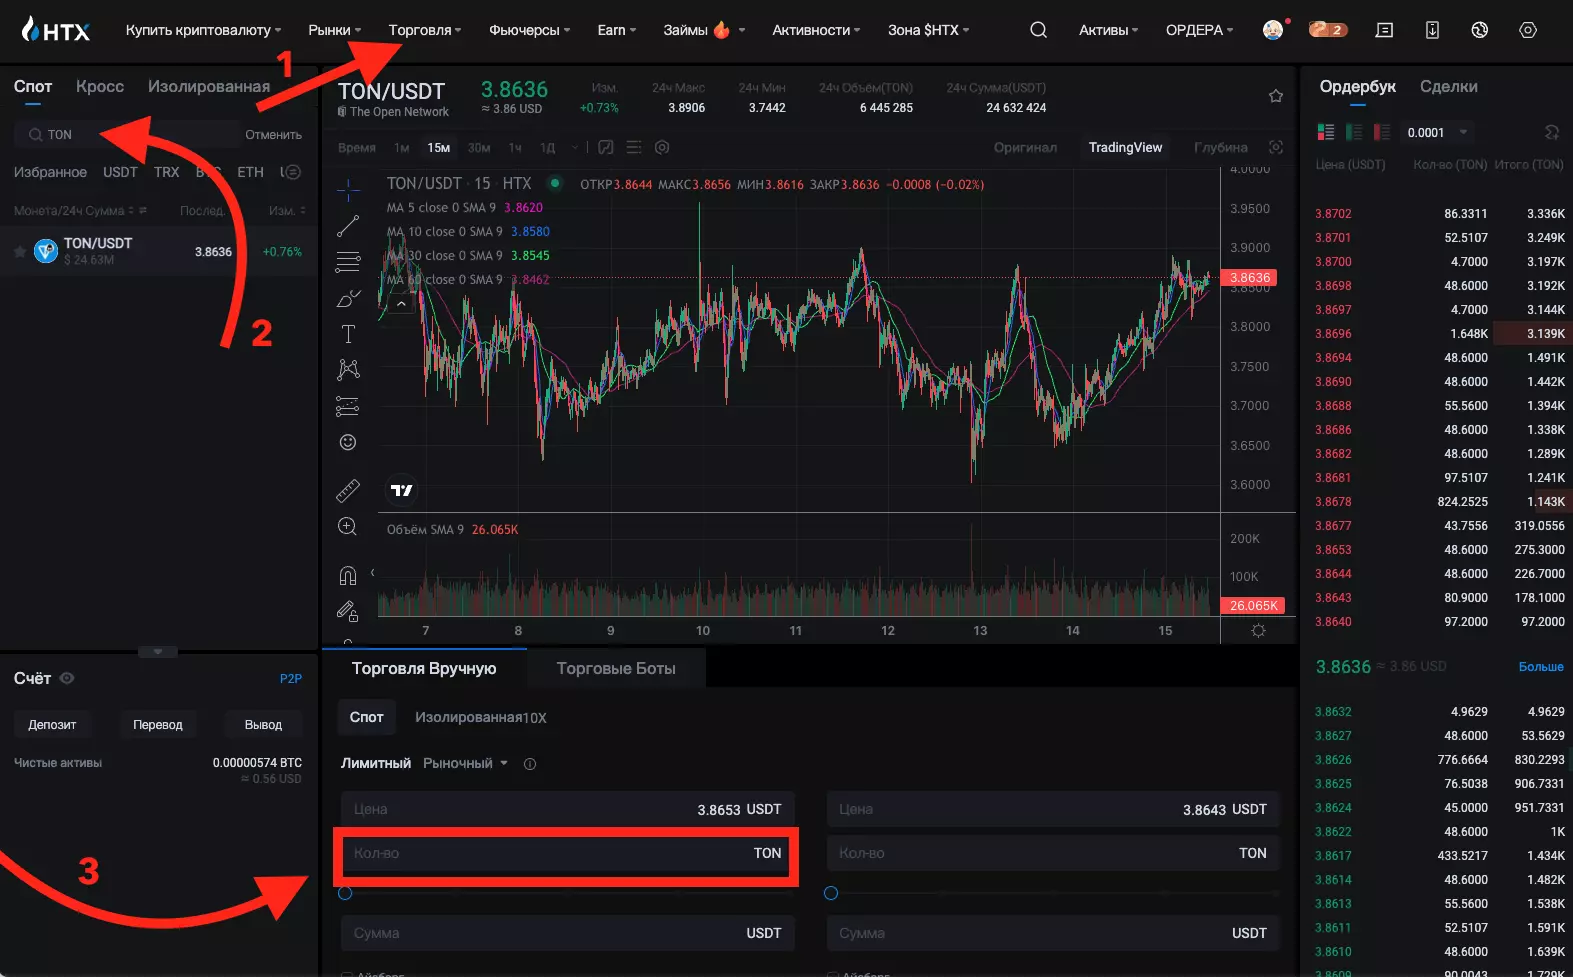The height and width of the screenshot is (977, 1573).
Task: Open the messages icon in header
Action: [1384, 30]
